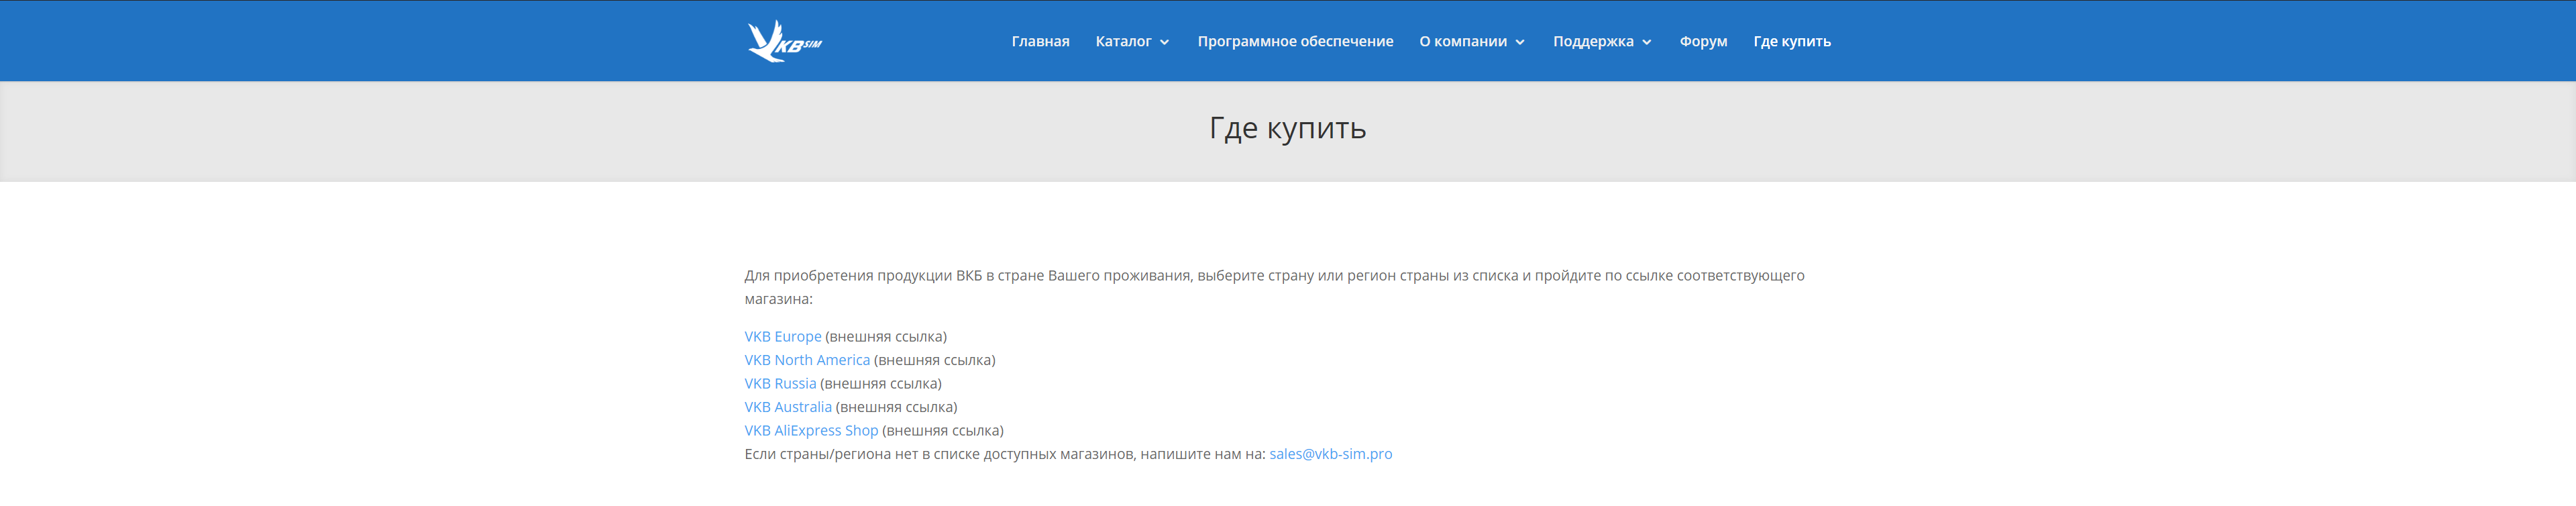The height and width of the screenshot is (506, 2576).
Task: Visit the VKB AliExpress Shop link
Action: (x=811, y=431)
